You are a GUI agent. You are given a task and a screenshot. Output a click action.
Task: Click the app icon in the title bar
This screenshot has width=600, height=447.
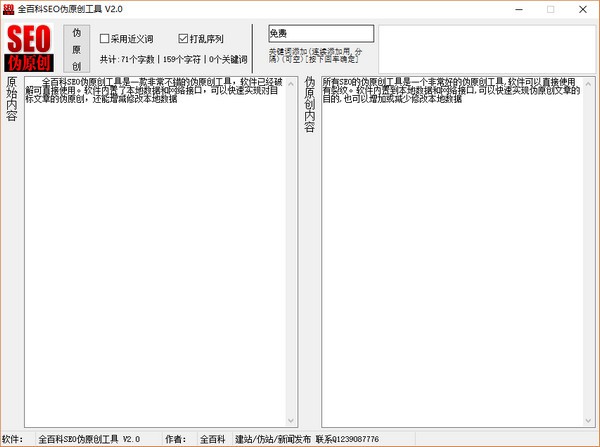(x=9, y=8)
